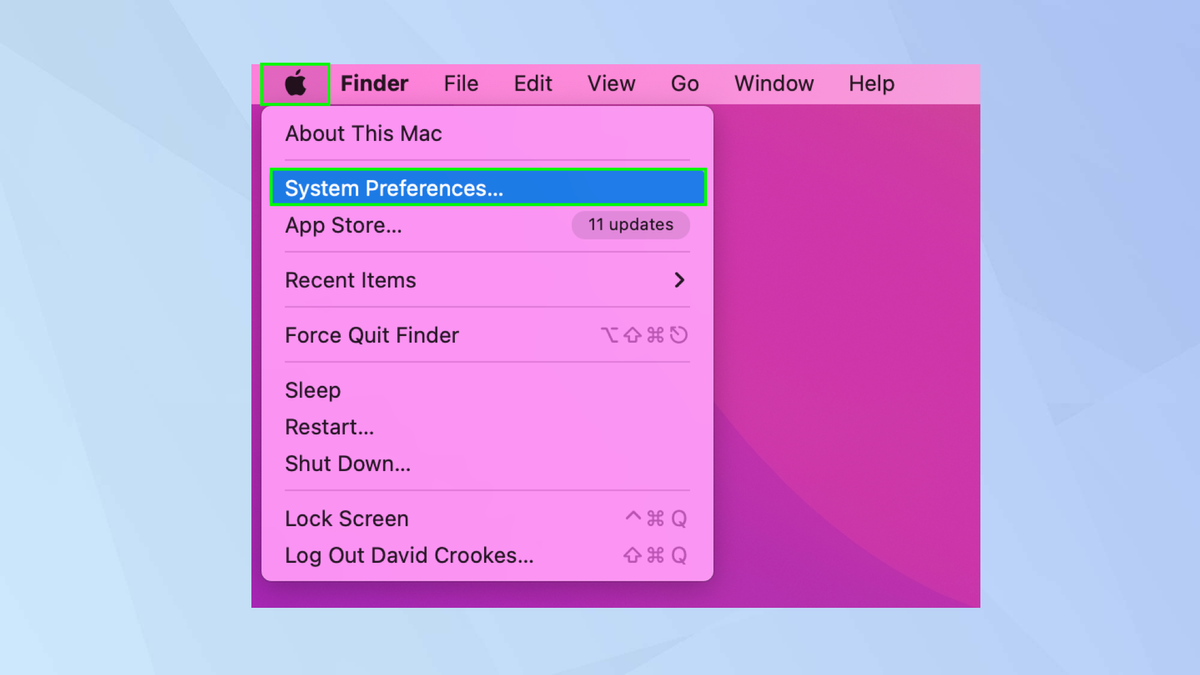Select the 11 updates badge

(630, 225)
